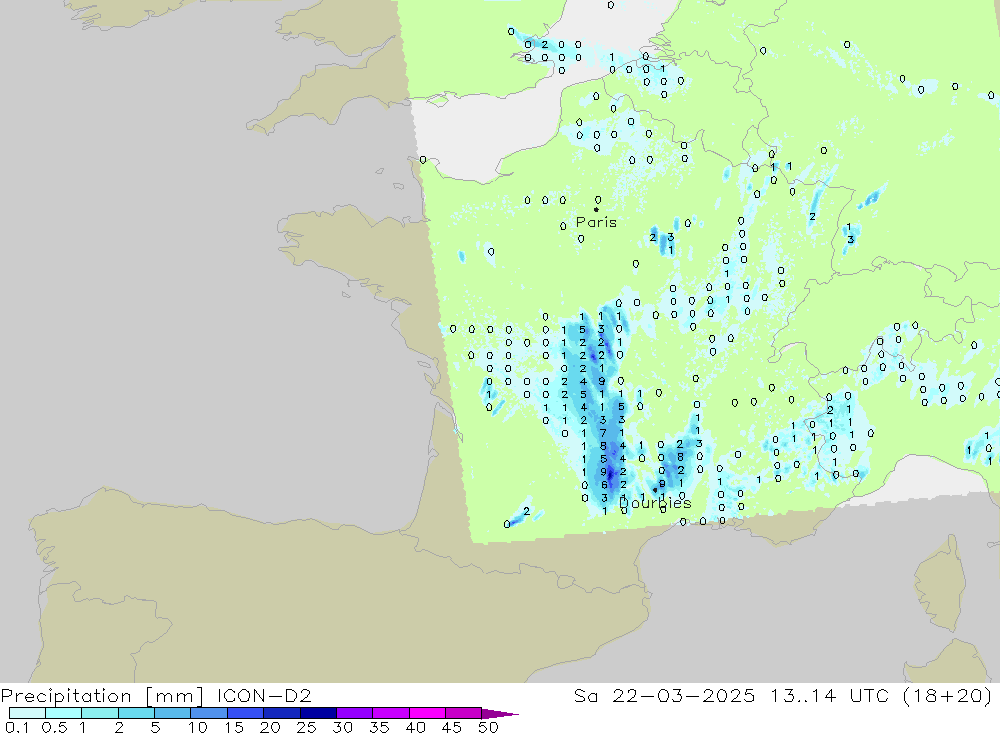
Task: Select the 5–10 mm legend swatch
Action: pos(172,713)
